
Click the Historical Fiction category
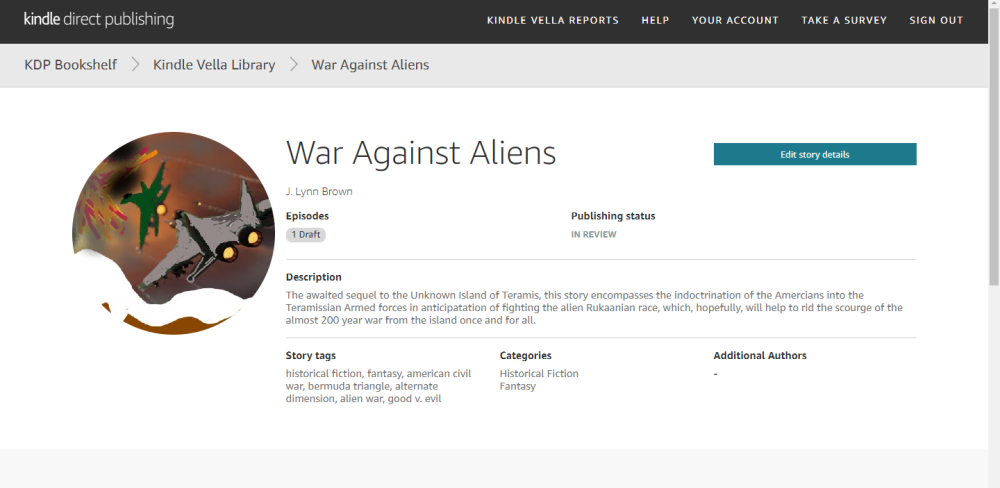click(539, 374)
